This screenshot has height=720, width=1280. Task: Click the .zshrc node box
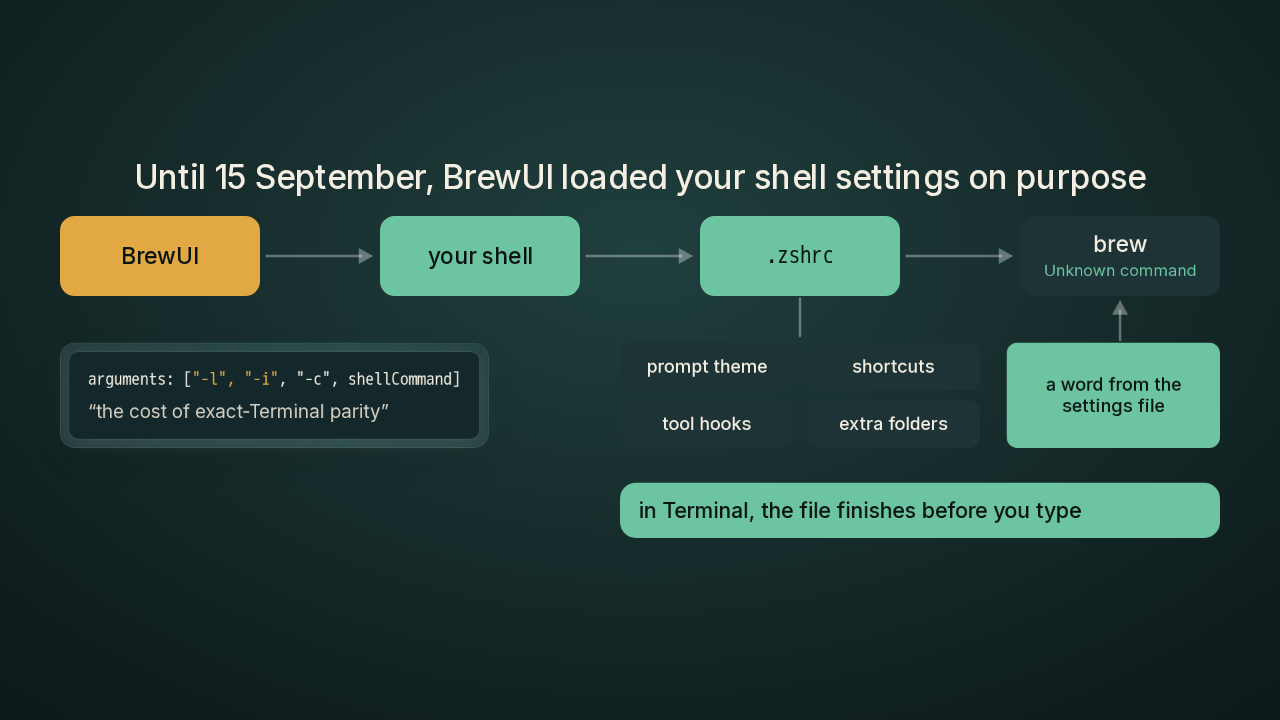(800, 256)
